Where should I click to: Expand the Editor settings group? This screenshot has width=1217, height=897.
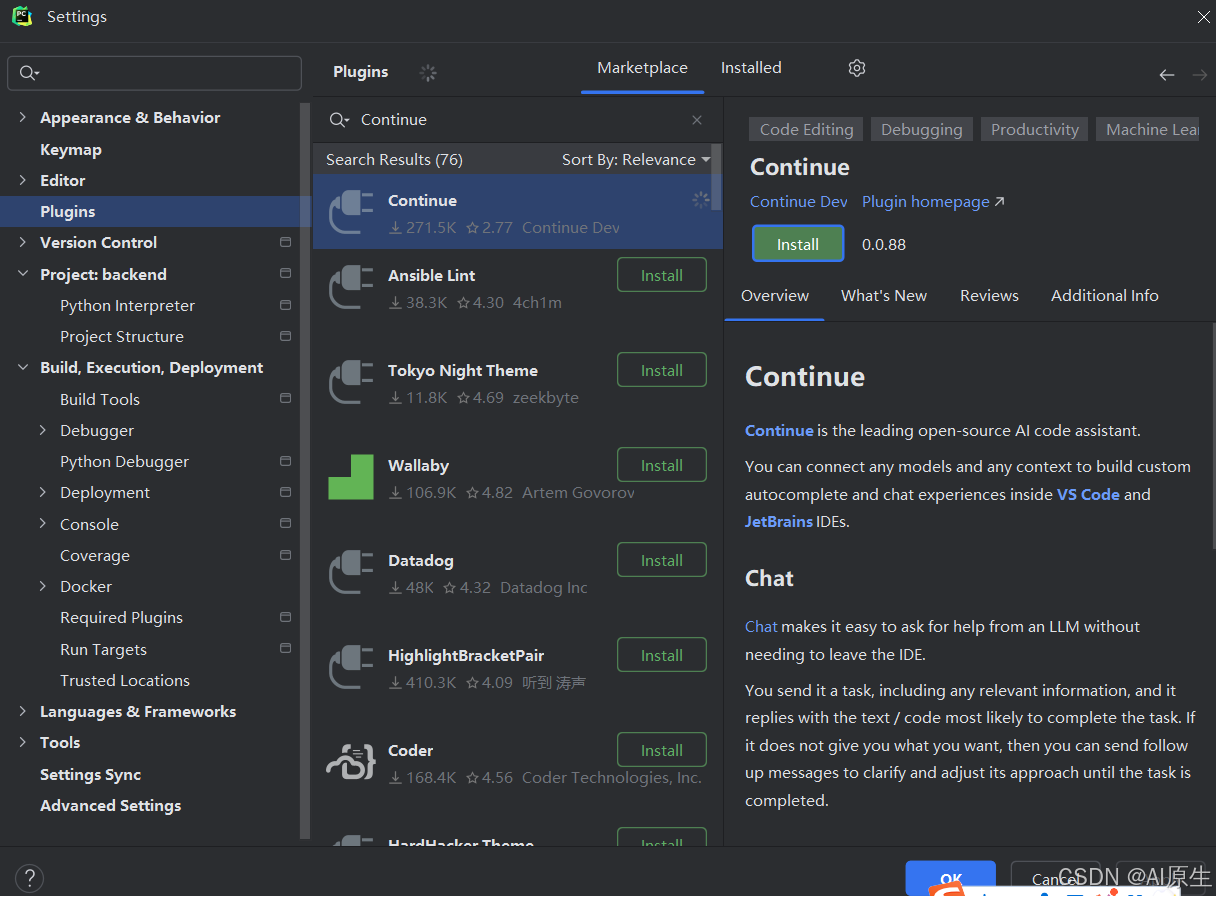coord(23,180)
